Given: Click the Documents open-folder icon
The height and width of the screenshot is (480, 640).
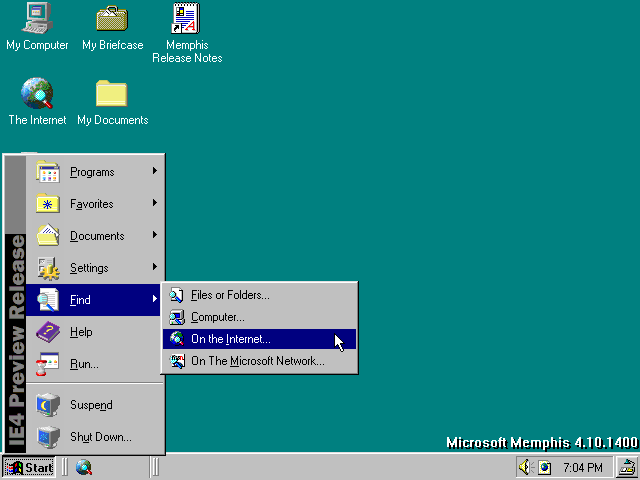Looking at the screenshot, I should tap(48, 236).
